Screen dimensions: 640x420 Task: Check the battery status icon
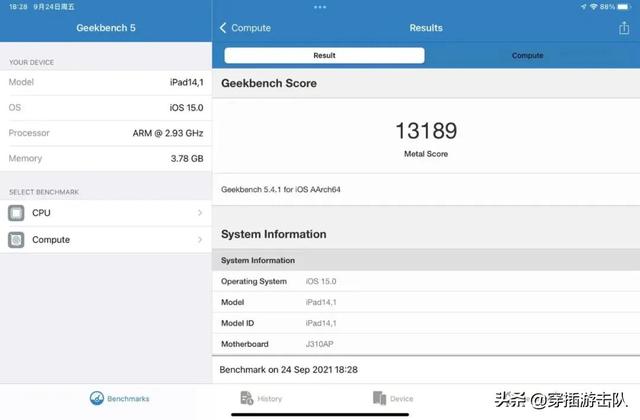[624, 7]
